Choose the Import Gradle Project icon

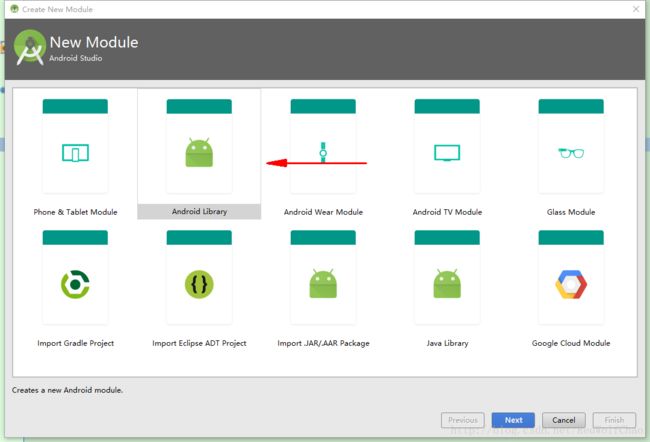tap(75, 284)
